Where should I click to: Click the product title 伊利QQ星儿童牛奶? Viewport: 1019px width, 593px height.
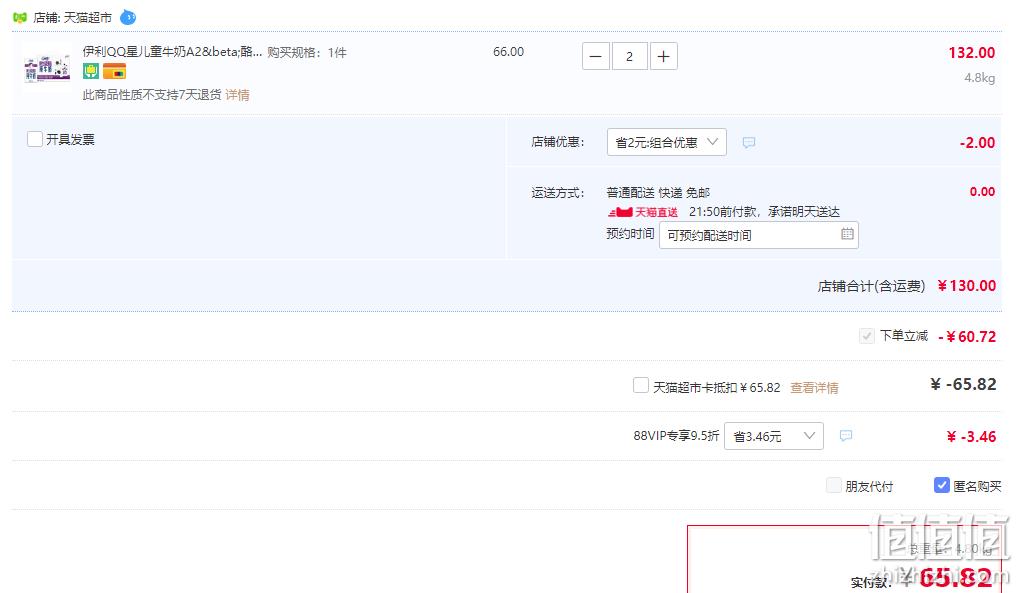click(172, 52)
